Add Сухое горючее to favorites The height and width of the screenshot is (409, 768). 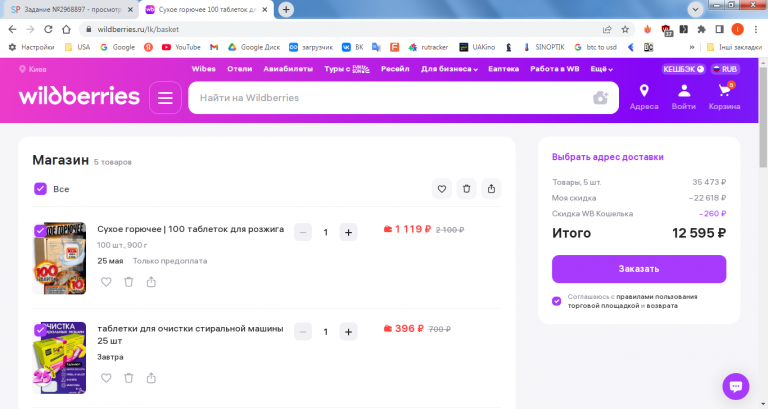[x=106, y=282]
